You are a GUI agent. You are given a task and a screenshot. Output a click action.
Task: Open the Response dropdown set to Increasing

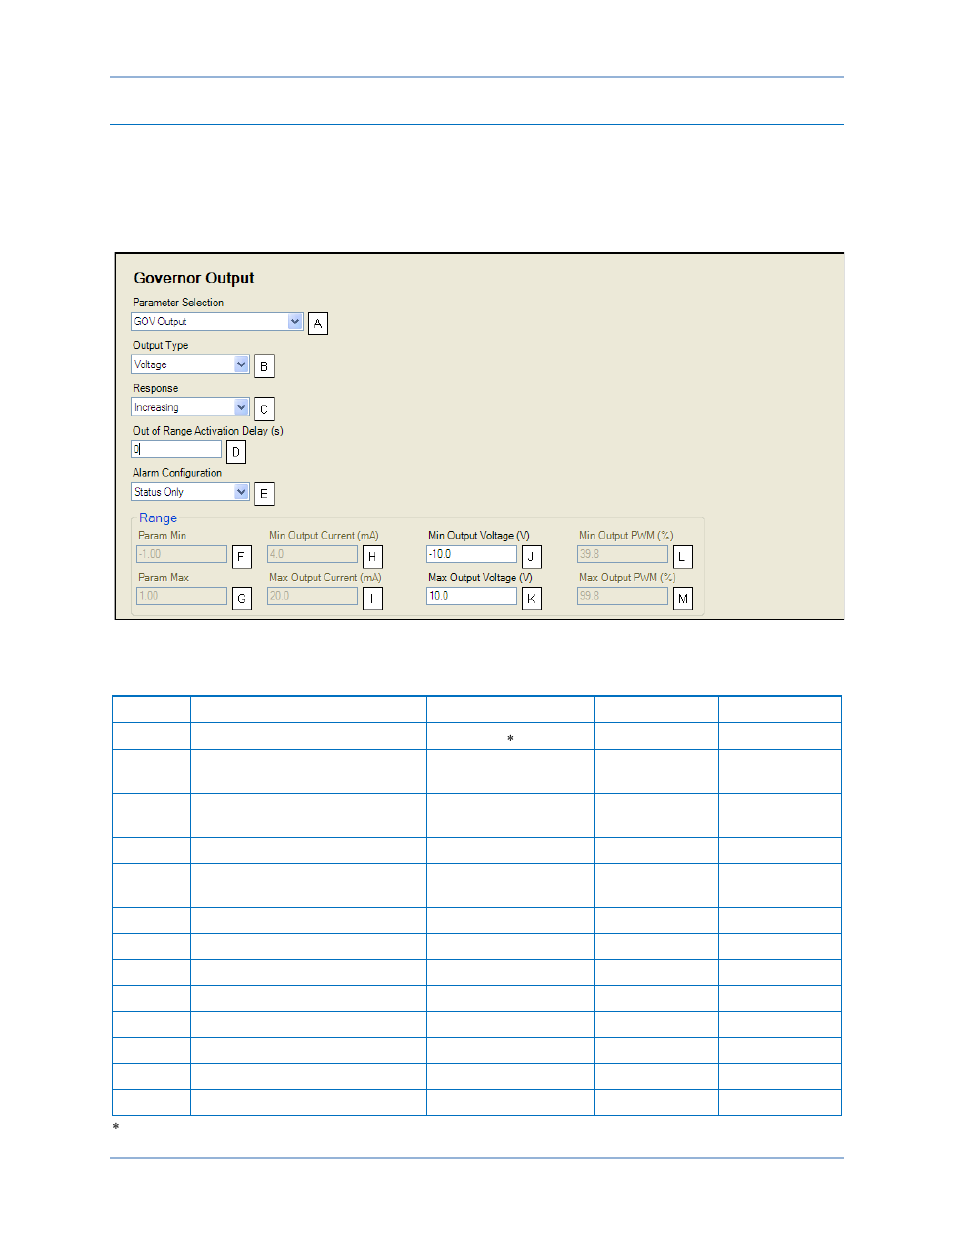[190, 408]
